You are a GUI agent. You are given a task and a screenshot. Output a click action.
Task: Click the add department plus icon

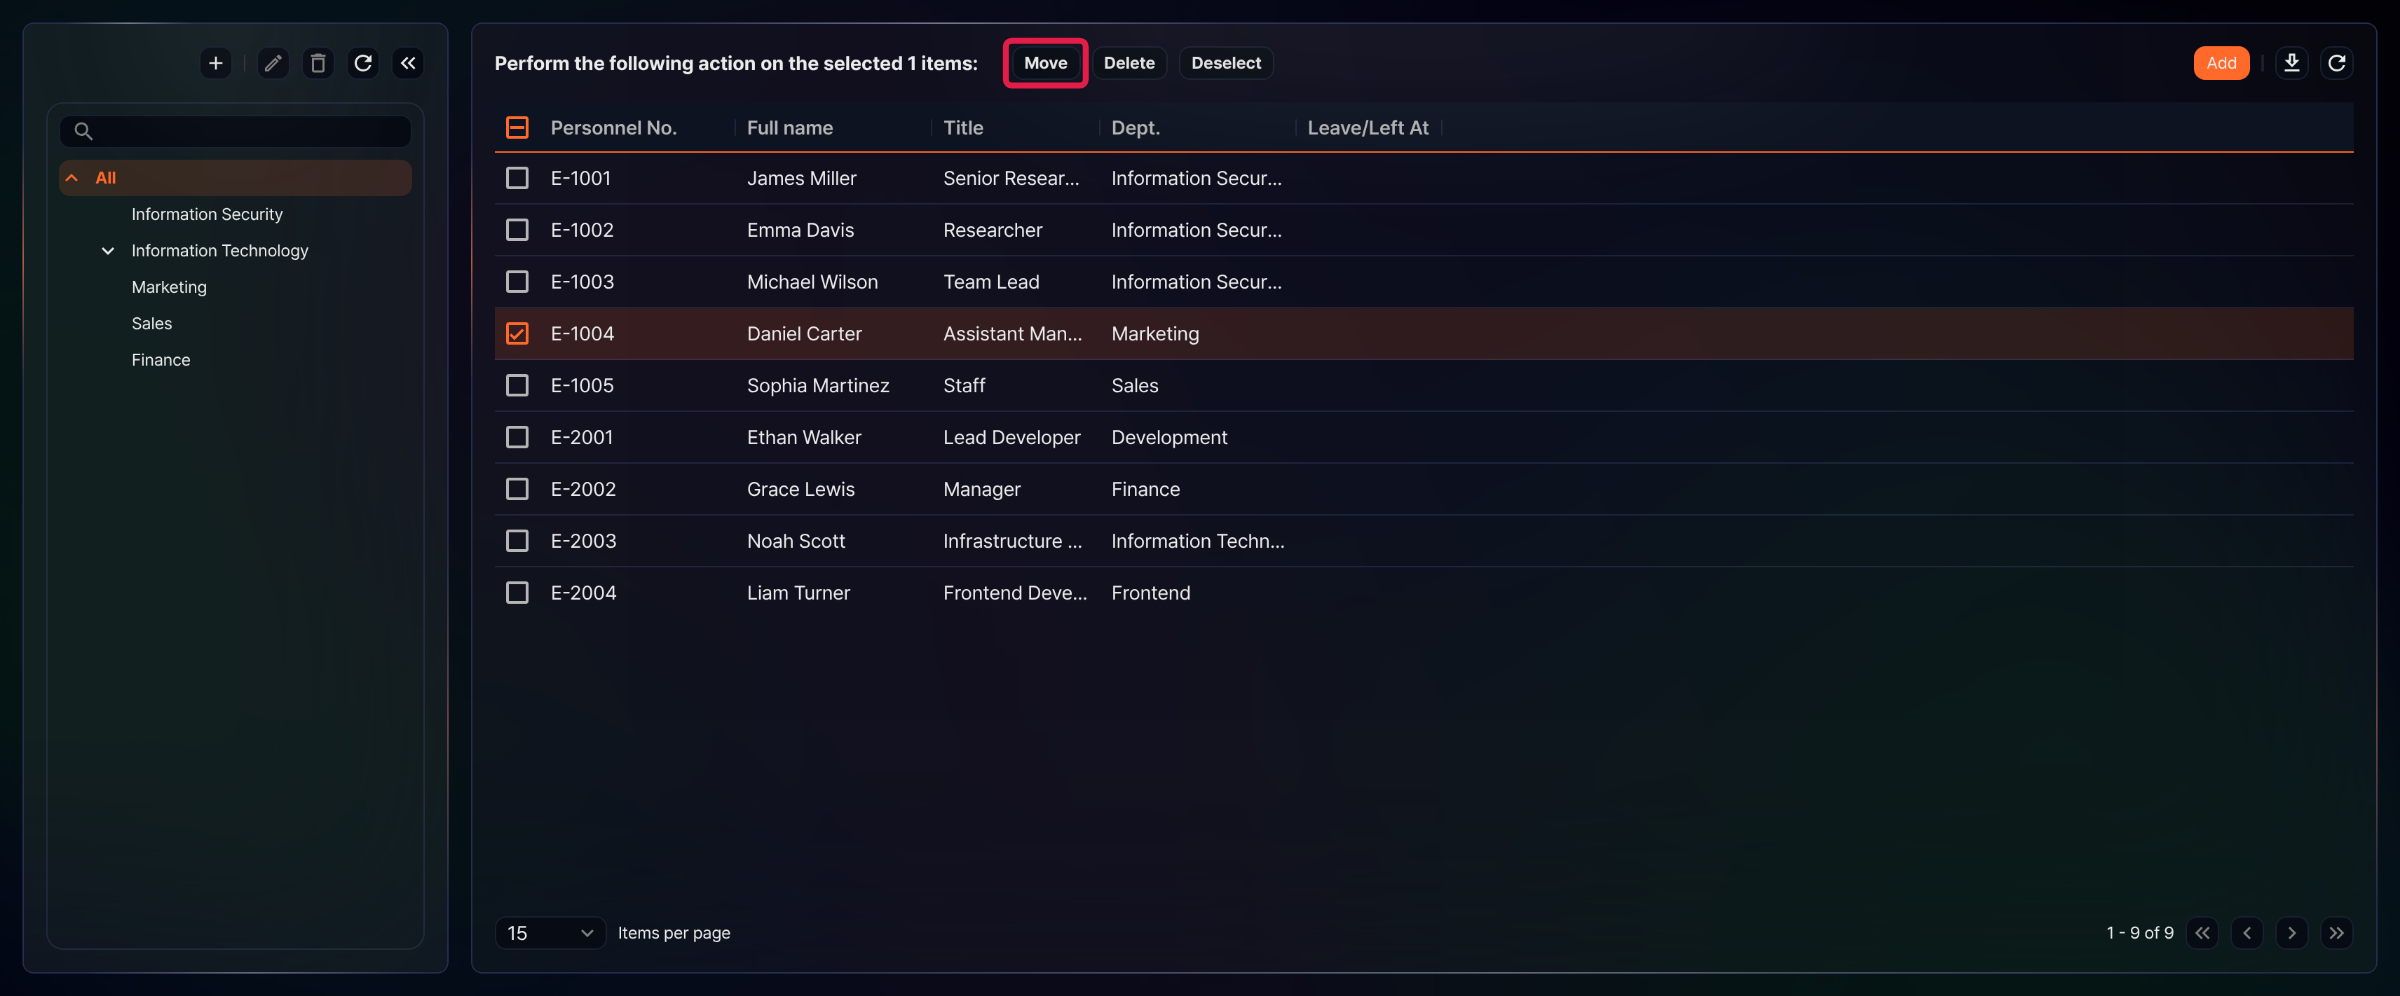pyautogui.click(x=215, y=63)
